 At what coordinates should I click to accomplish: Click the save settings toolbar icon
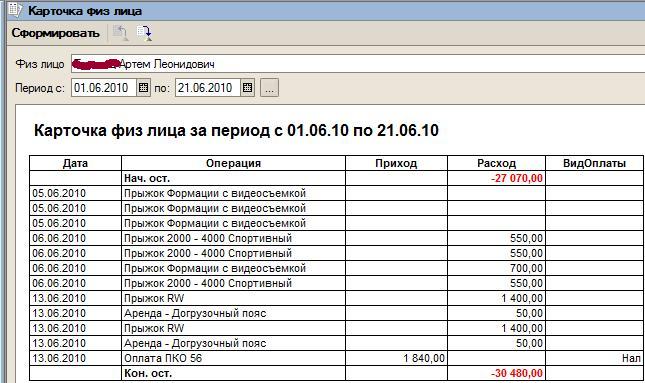click(x=144, y=33)
